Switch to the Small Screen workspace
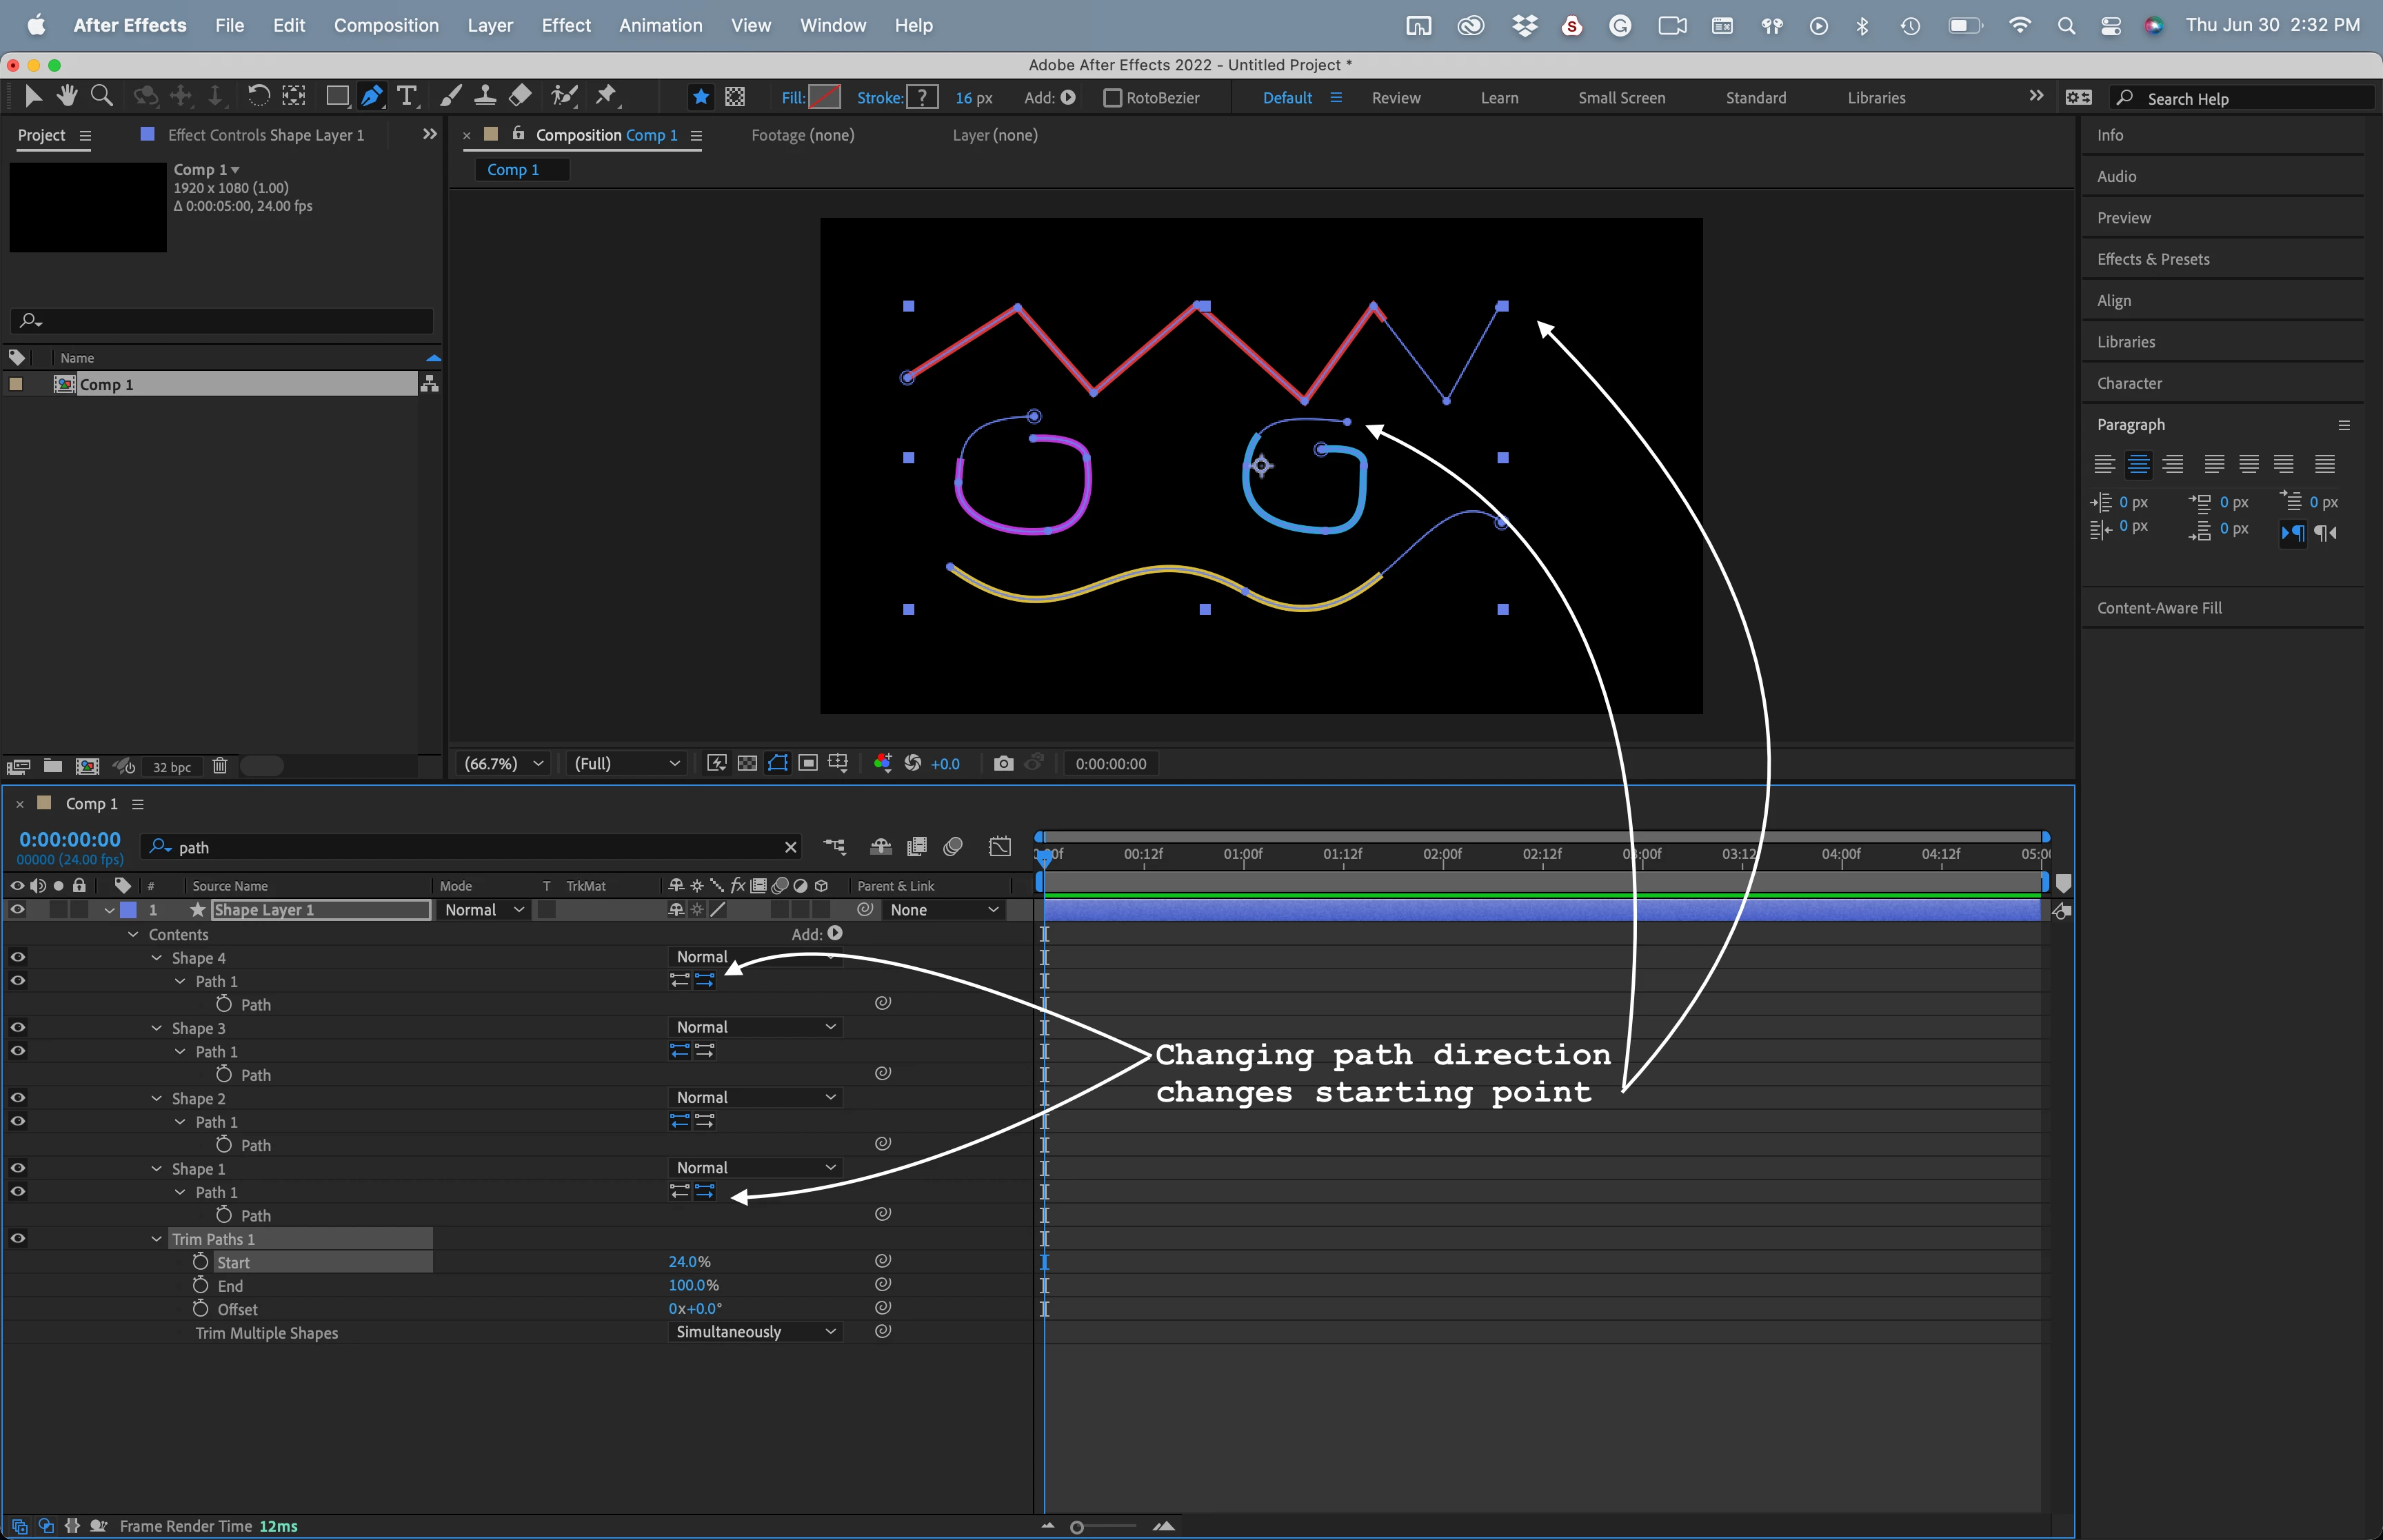This screenshot has width=2383, height=1540. [1621, 98]
